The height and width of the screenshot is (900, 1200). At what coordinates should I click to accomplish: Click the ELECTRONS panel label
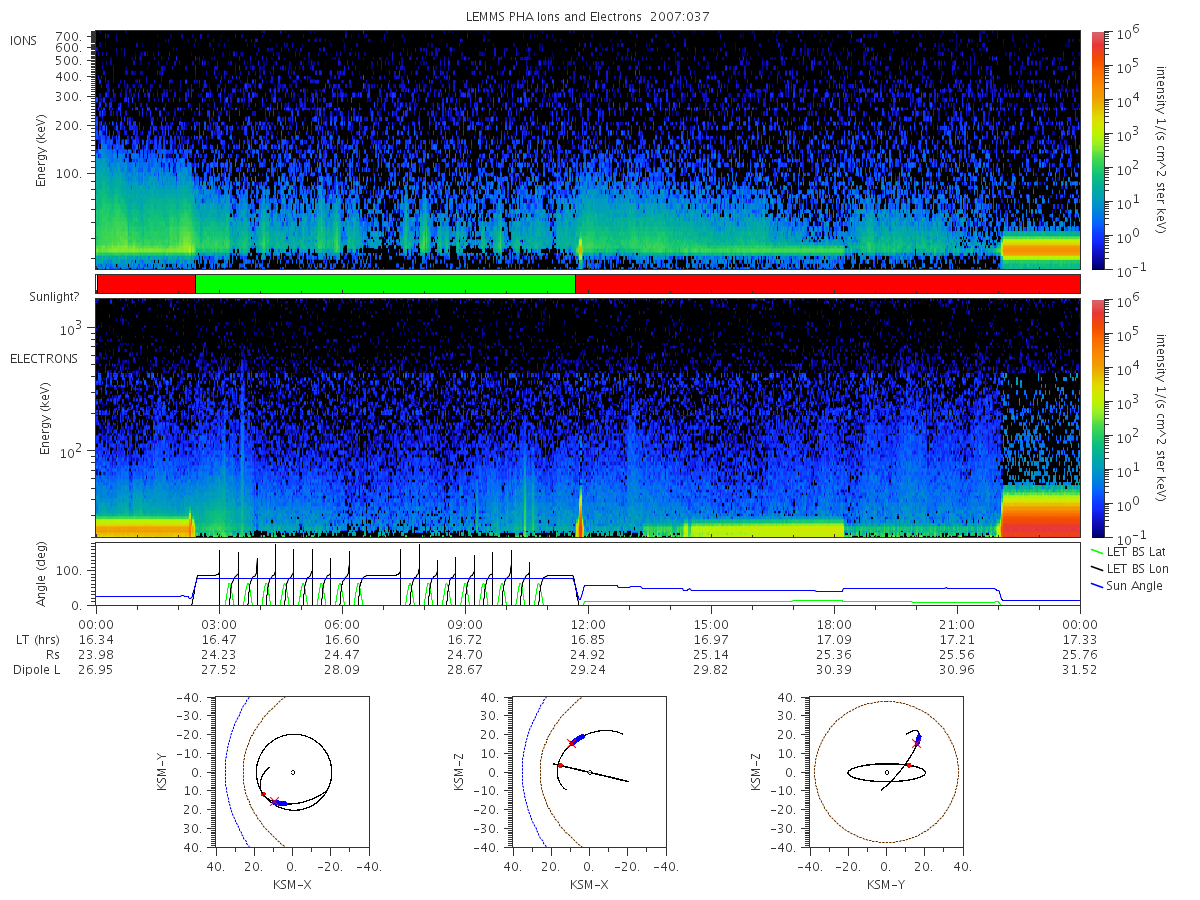(x=44, y=358)
